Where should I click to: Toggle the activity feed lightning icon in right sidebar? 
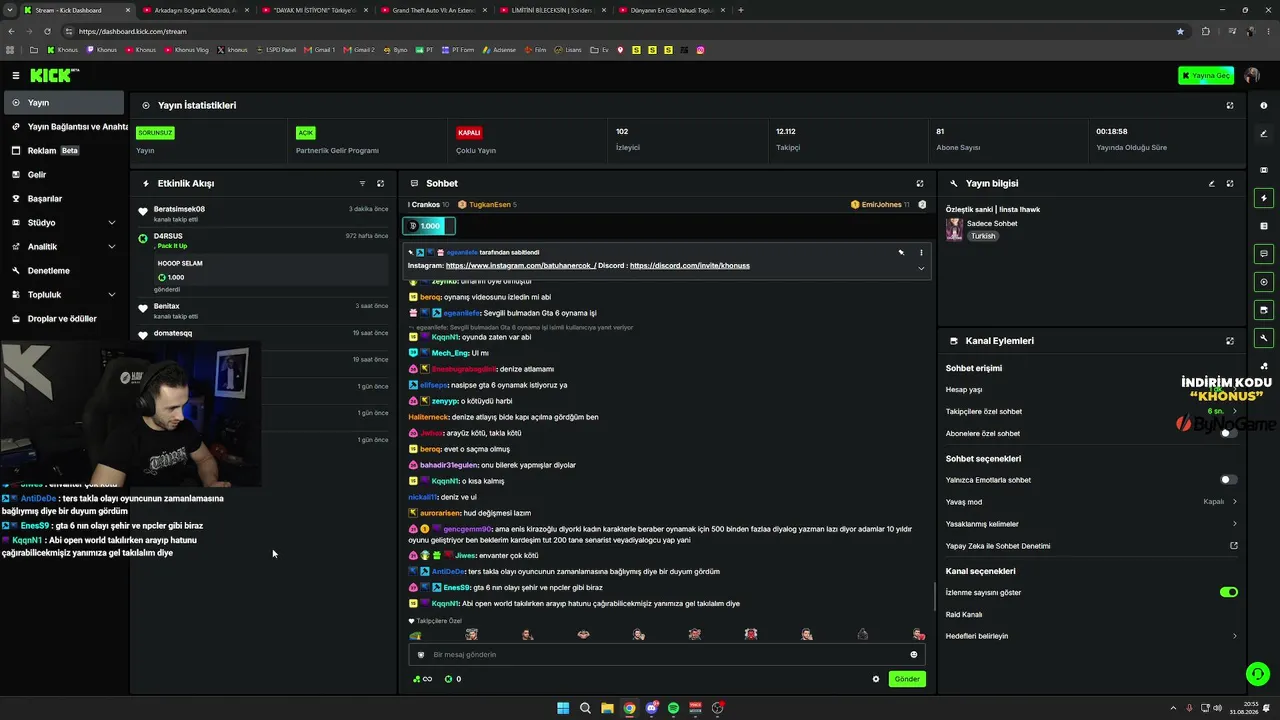1264,198
